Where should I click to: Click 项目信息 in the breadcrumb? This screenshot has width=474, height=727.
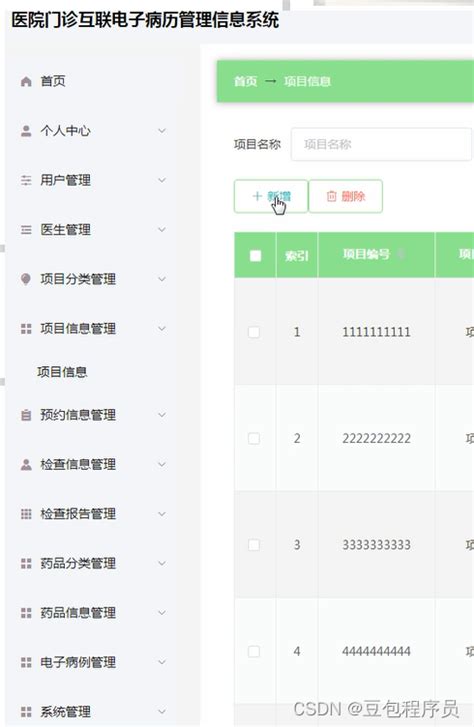pyautogui.click(x=307, y=82)
